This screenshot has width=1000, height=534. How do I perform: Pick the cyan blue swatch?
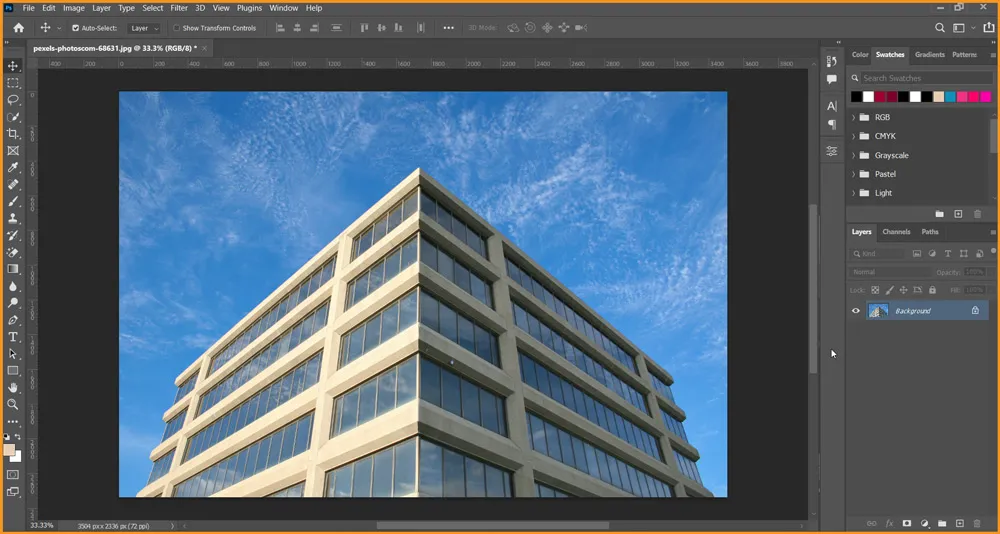(950, 97)
